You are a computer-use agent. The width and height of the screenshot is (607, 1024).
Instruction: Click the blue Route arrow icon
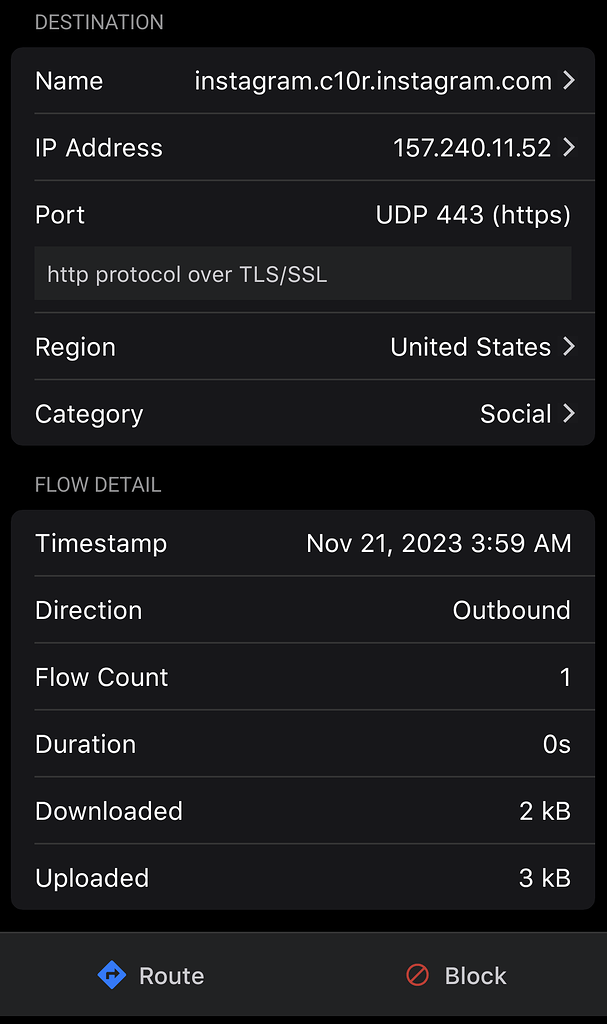coord(113,975)
